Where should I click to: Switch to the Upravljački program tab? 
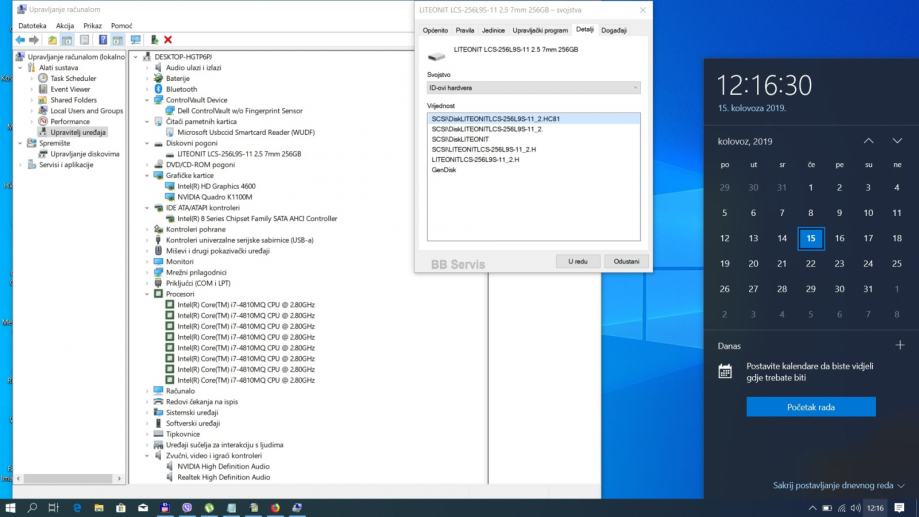(539, 30)
